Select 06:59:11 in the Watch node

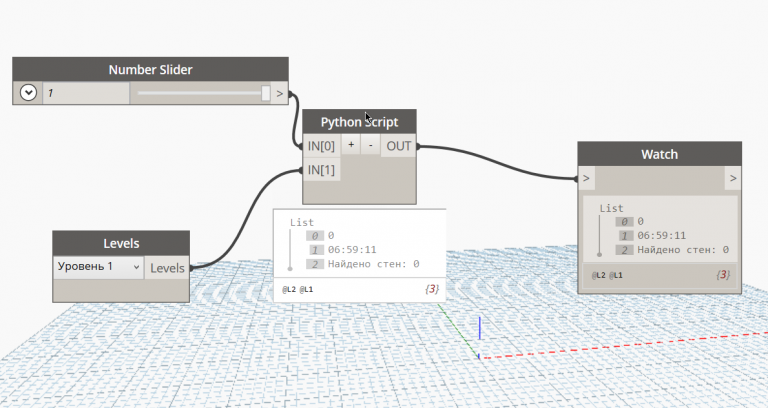pos(662,236)
